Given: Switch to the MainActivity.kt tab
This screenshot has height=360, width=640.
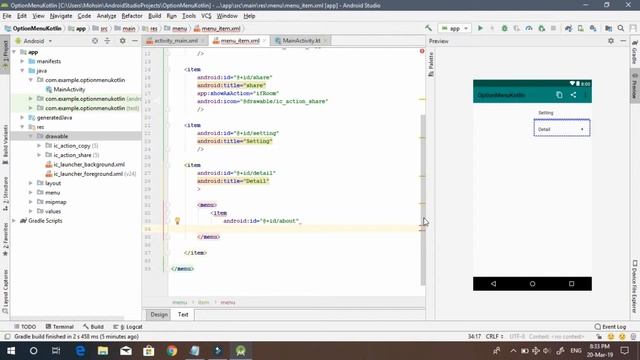Looking at the screenshot, I should click(x=301, y=41).
